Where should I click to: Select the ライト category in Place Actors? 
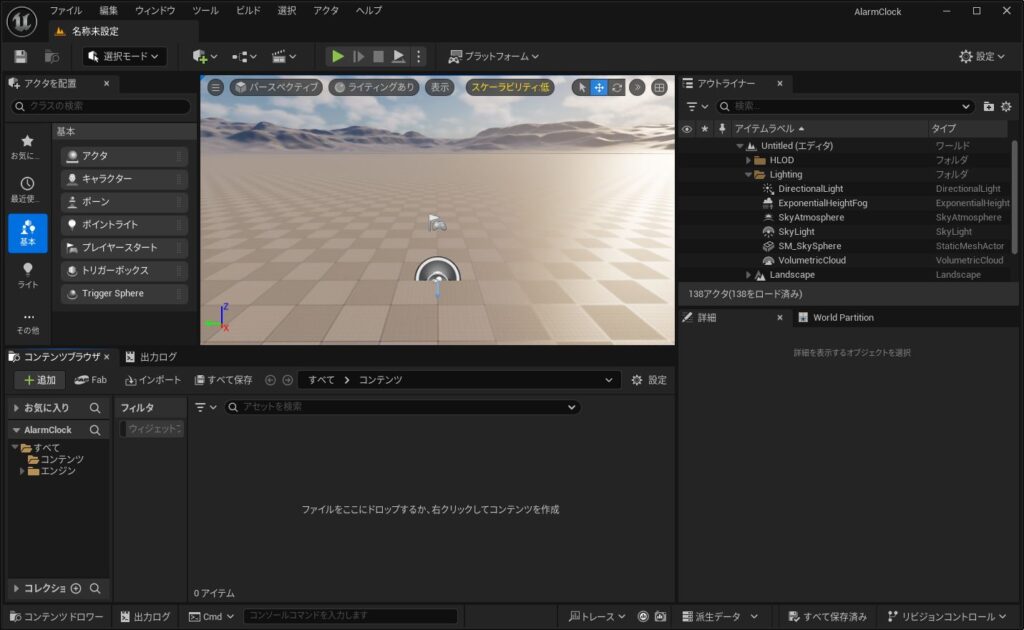tap(27, 275)
